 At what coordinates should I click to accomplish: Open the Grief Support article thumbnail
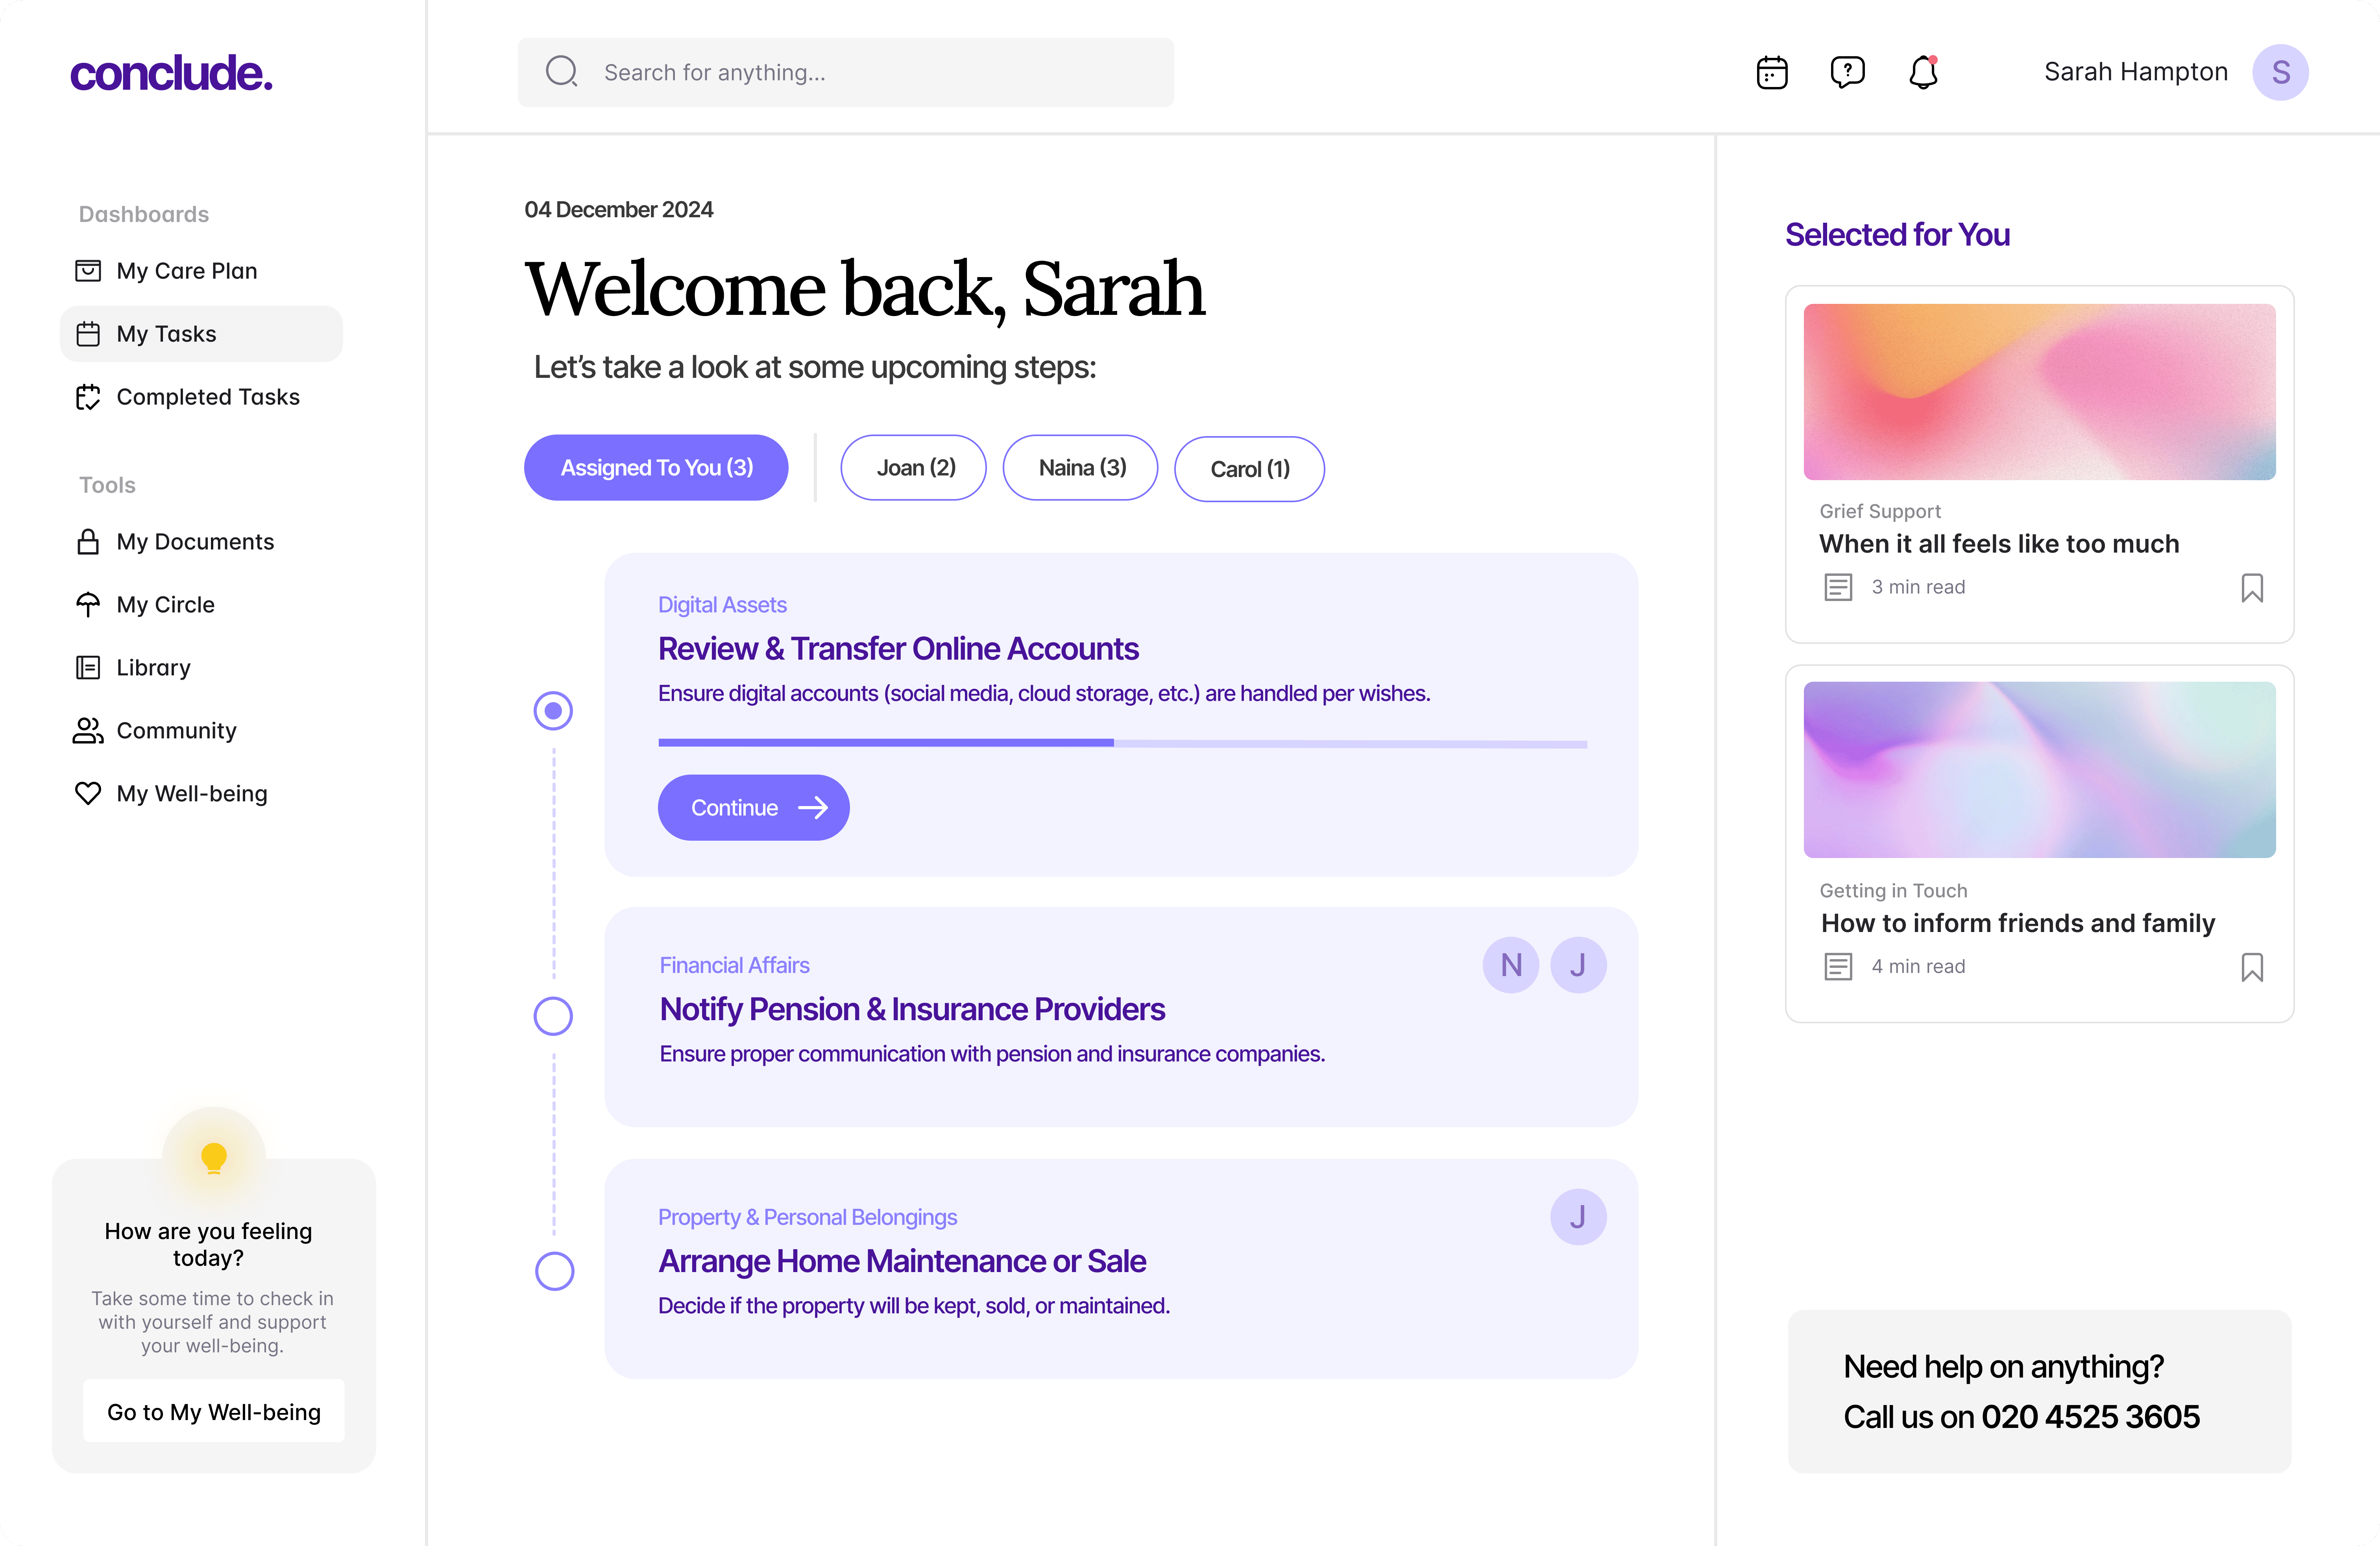[x=2040, y=392]
